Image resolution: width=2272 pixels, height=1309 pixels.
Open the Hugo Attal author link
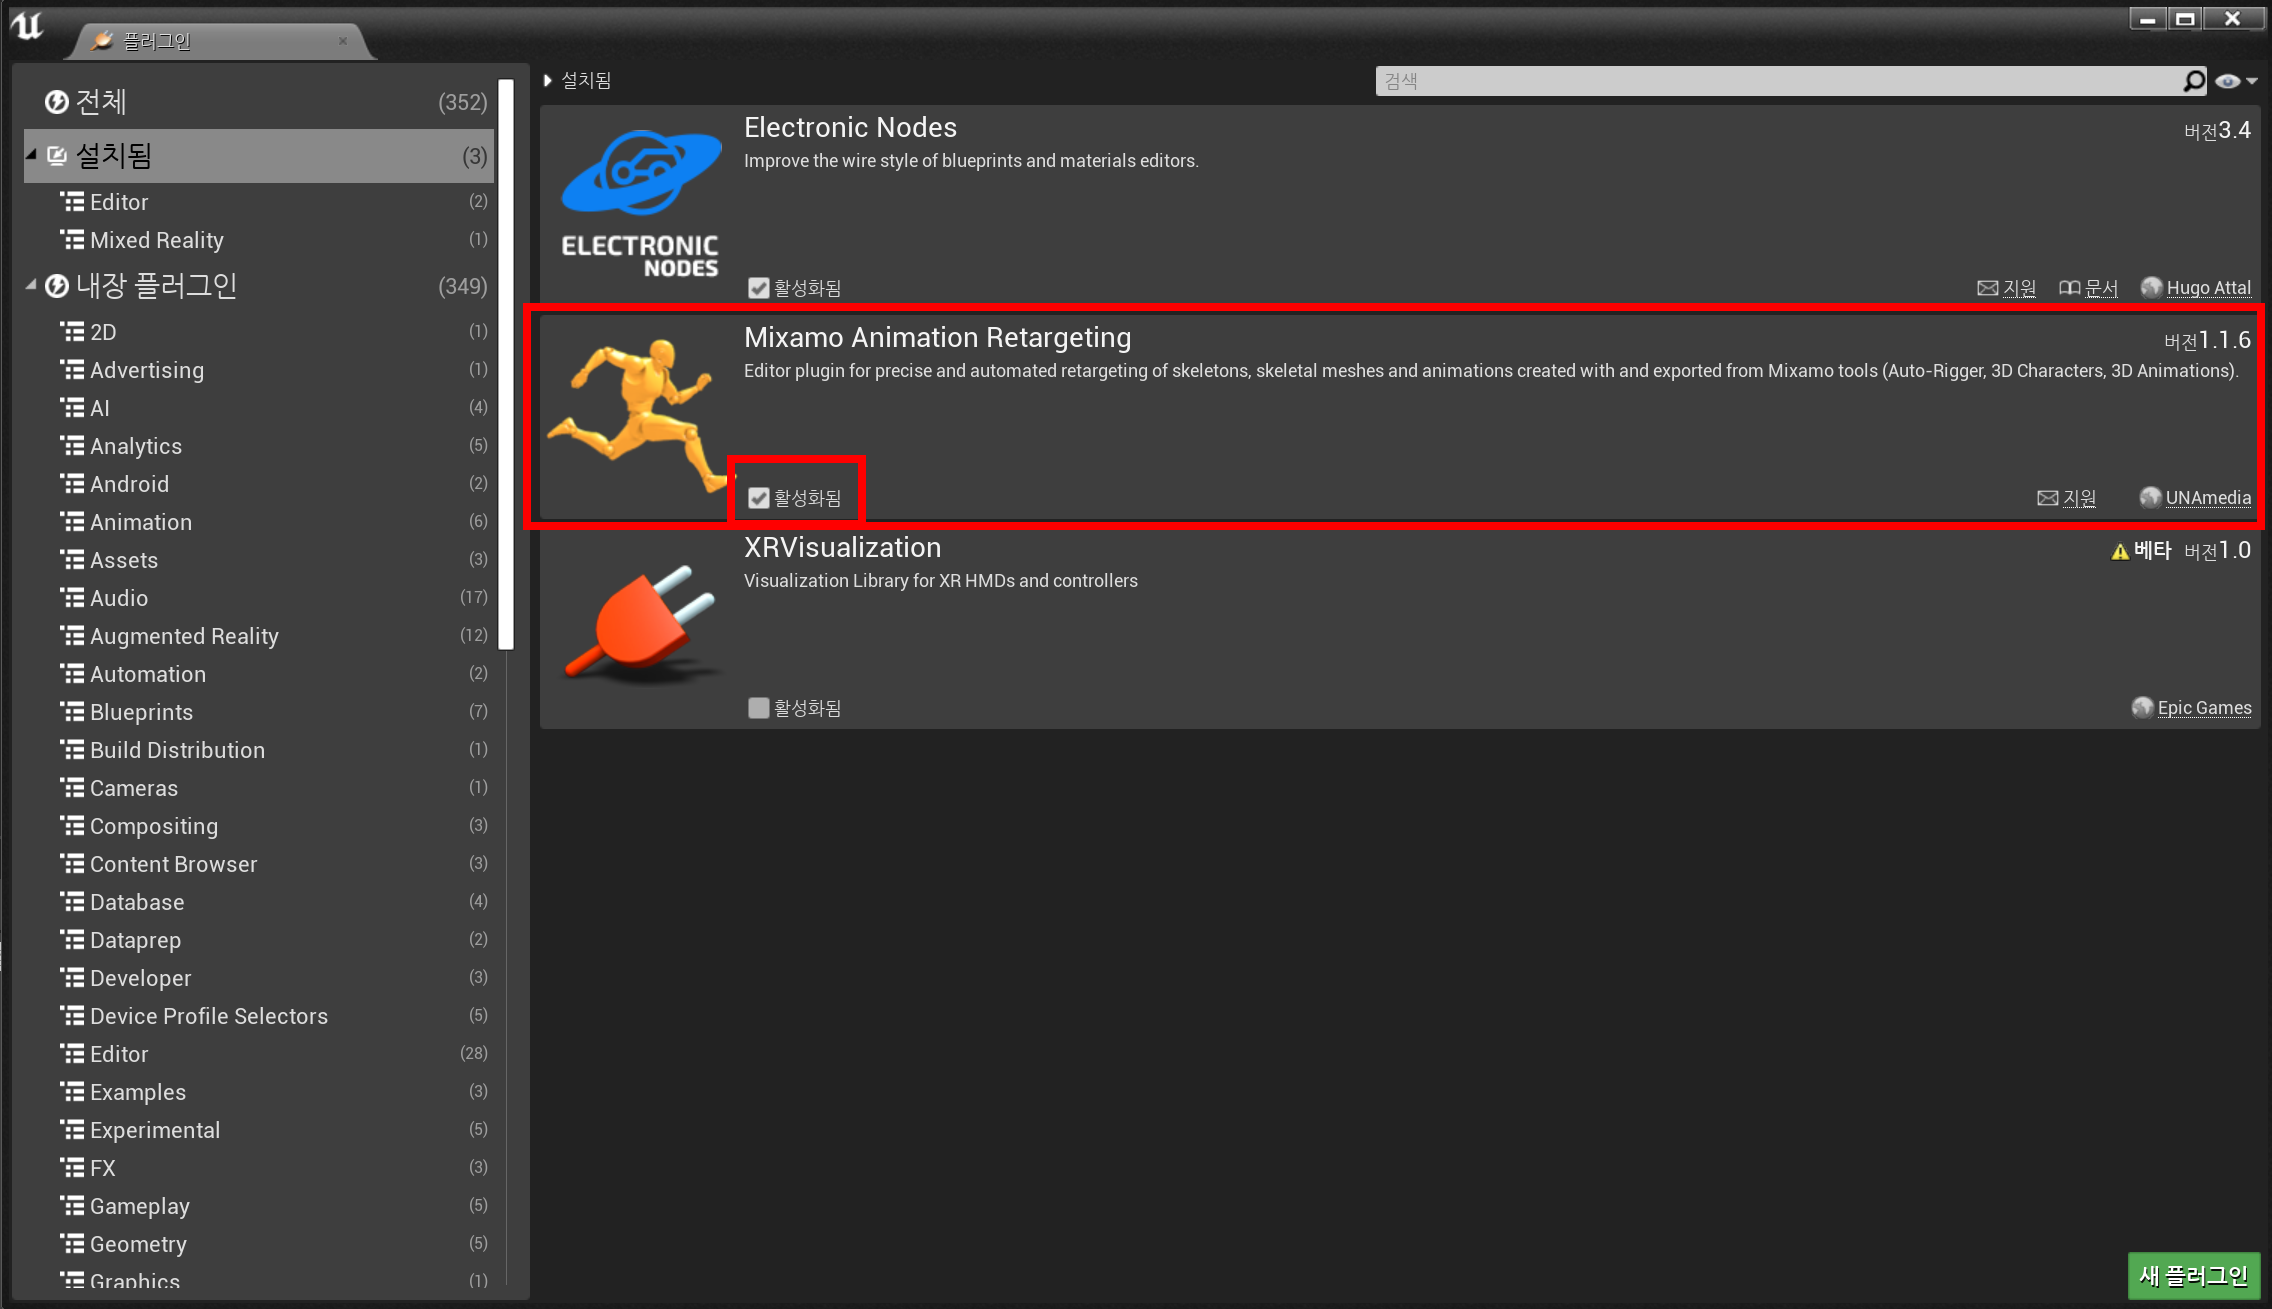pyautogui.click(x=2208, y=288)
